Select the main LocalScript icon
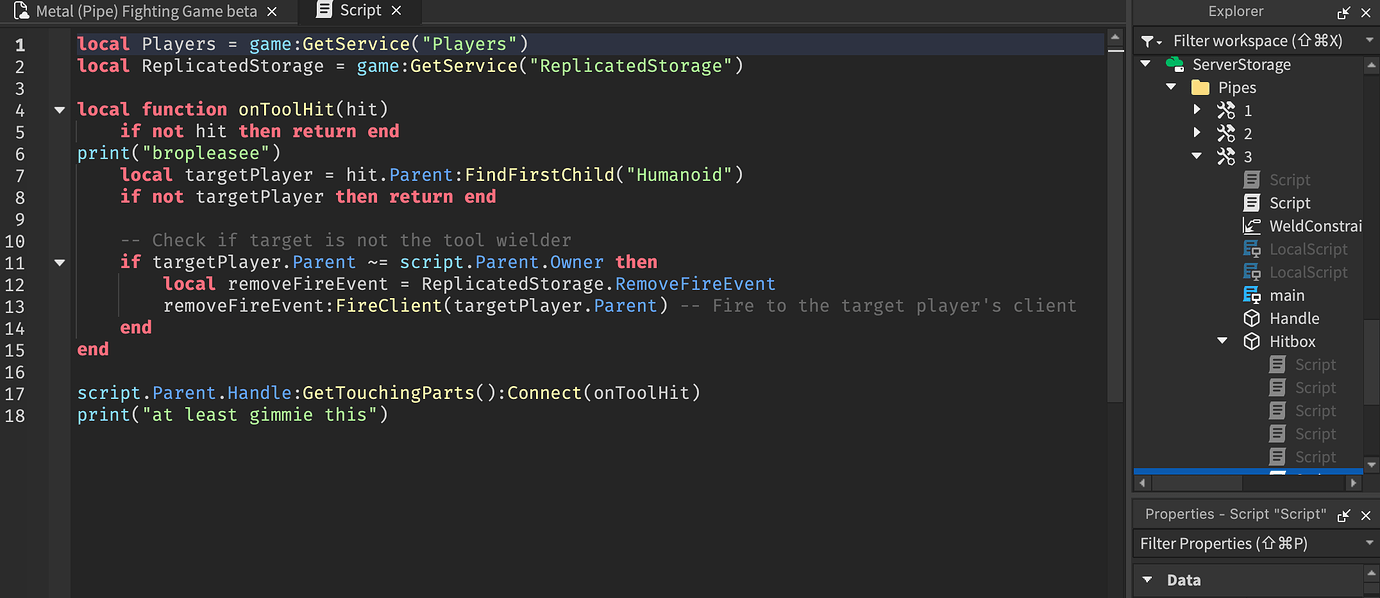1380x598 pixels. point(1251,295)
